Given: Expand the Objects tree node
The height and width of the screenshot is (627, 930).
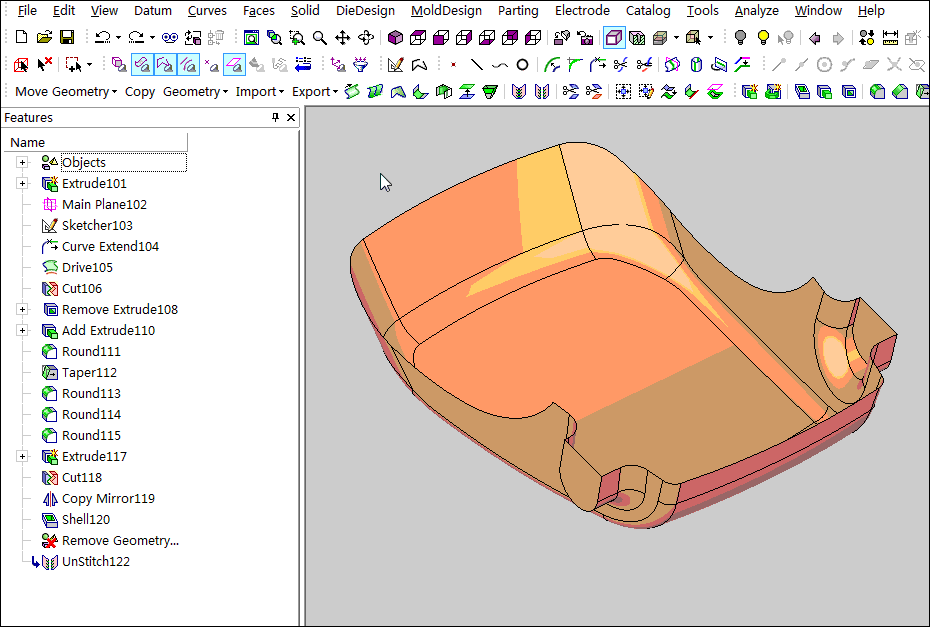Looking at the screenshot, I should coord(22,163).
